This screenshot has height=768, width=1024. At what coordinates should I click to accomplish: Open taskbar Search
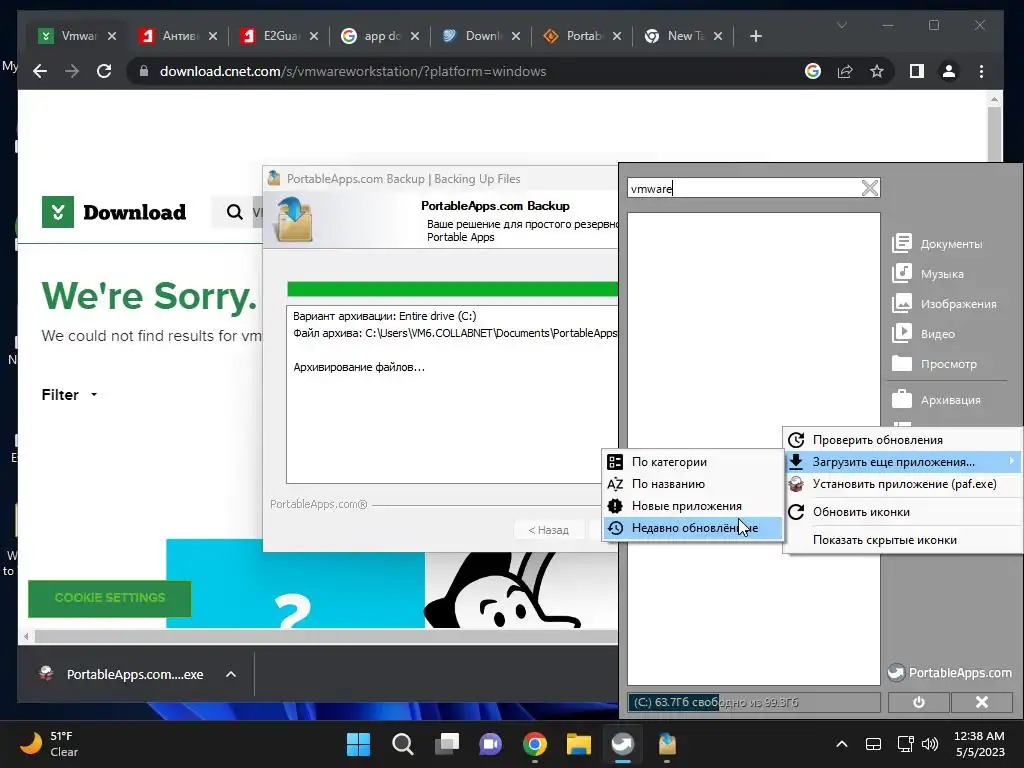(x=402, y=744)
